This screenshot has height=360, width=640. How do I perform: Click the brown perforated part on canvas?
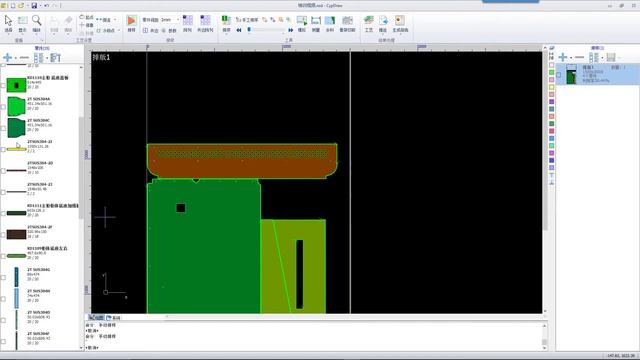pyautogui.click(x=242, y=161)
